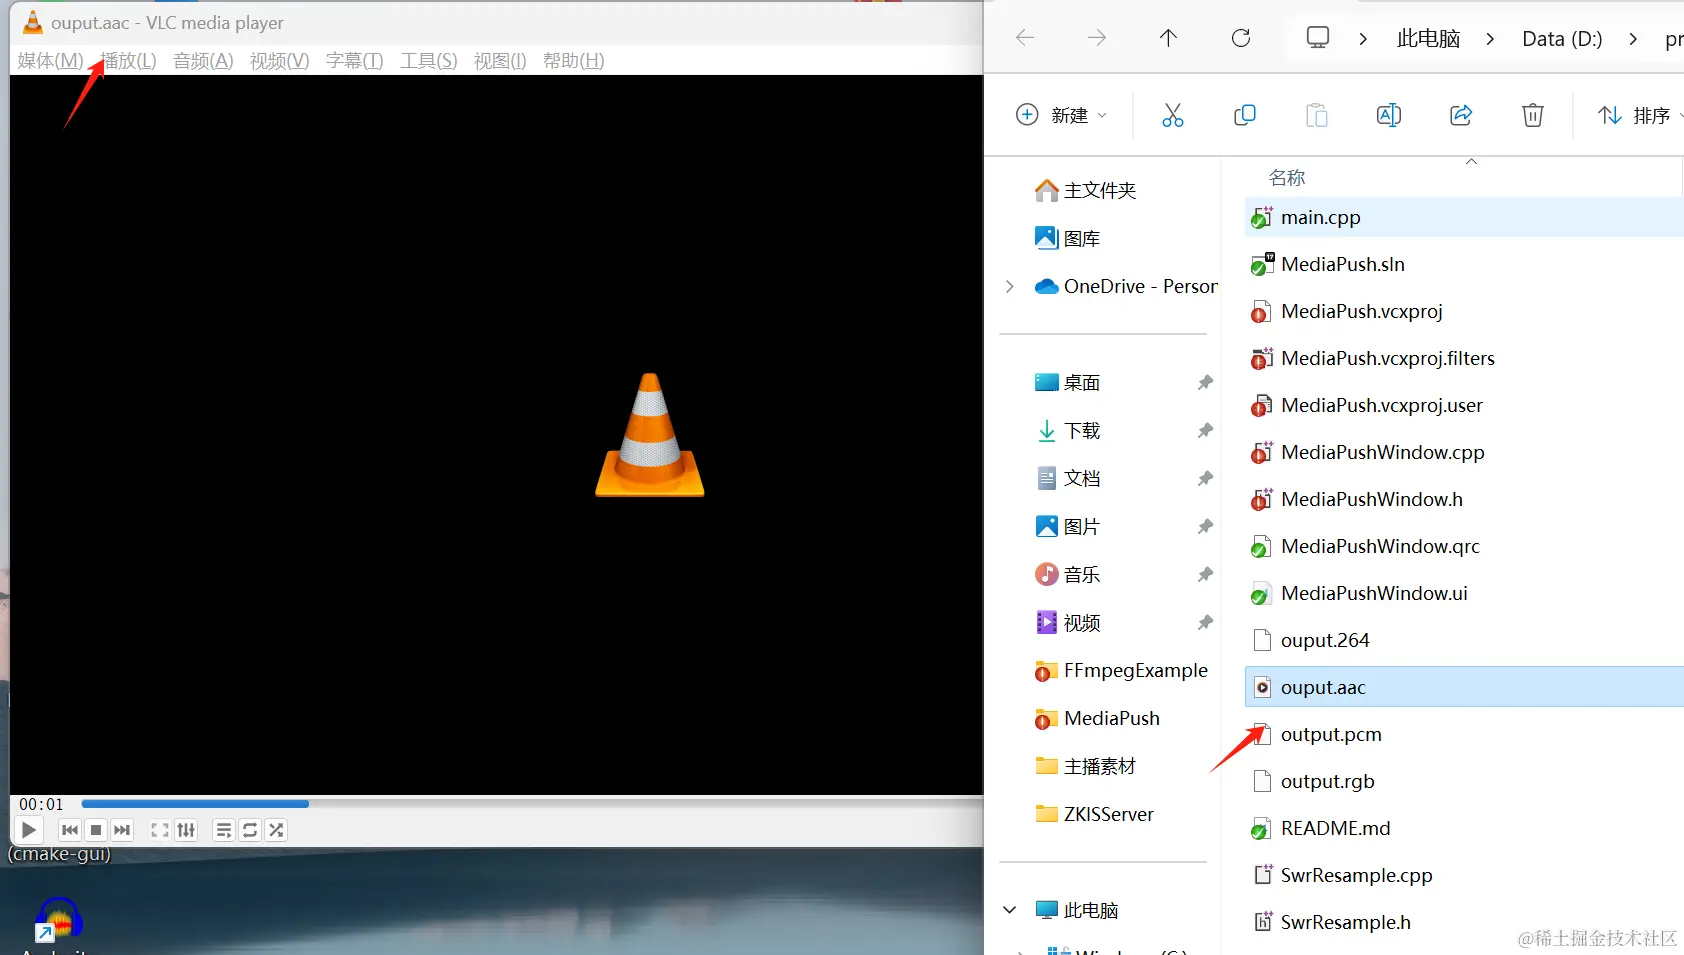Click the VLC elapsed time label 00:01
Screen dimensions: 1684x955
coord(41,804)
